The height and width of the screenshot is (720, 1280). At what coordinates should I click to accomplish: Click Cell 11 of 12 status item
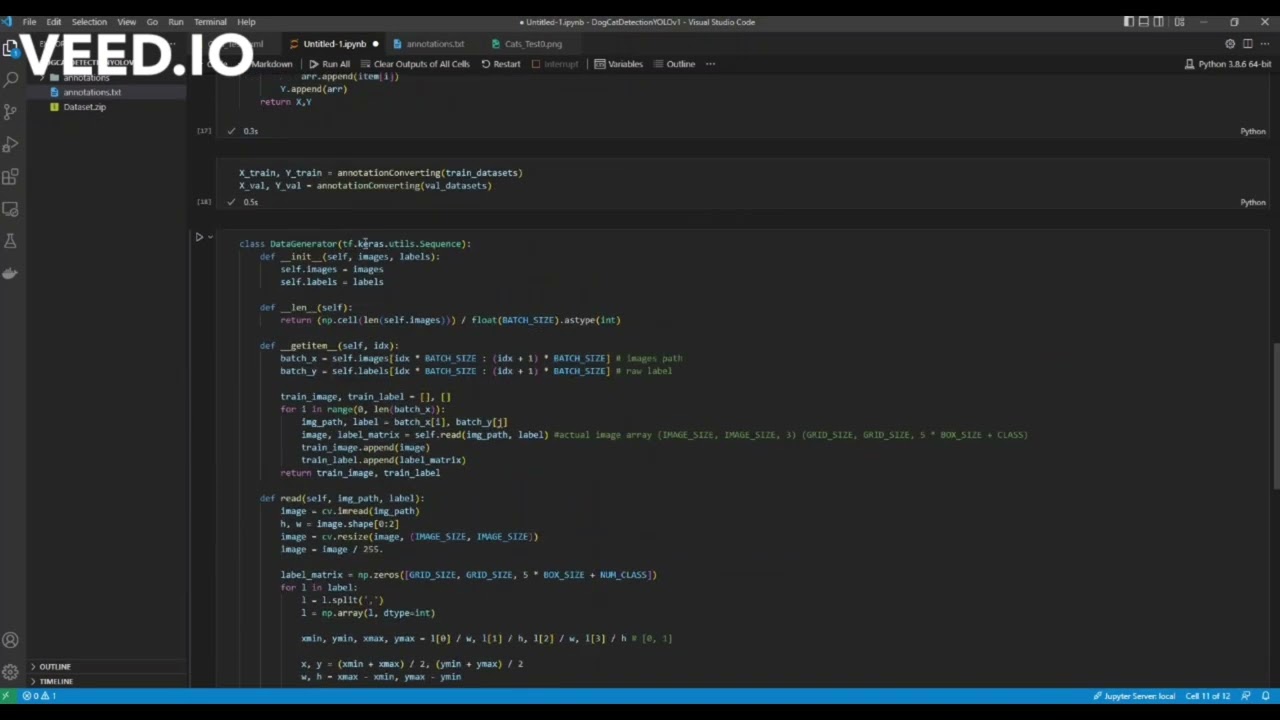pyautogui.click(x=1208, y=696)
